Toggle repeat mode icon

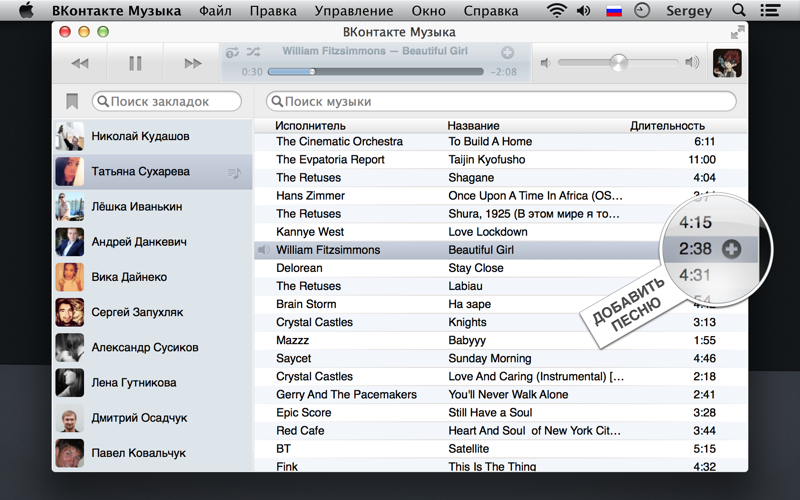click(232, 52)
